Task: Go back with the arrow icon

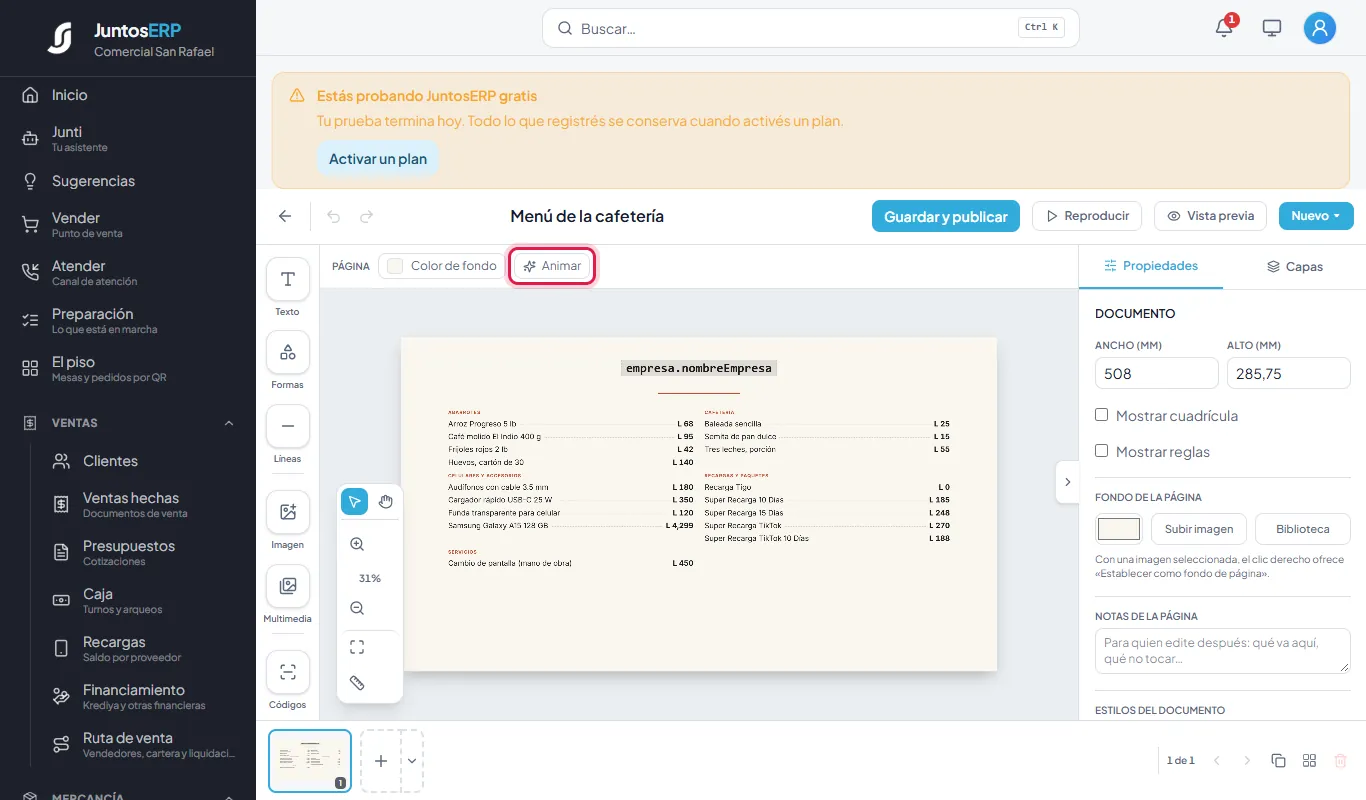Action: coord(285,216)
